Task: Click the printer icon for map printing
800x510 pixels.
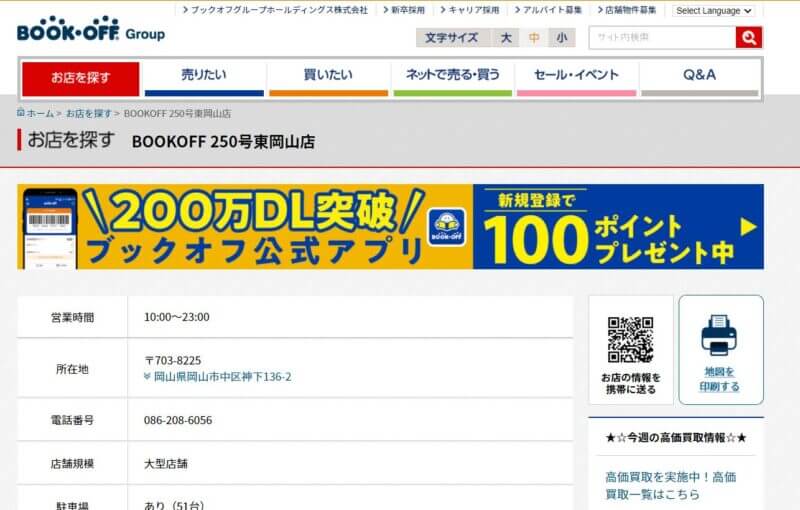Action: click(719, 335)
